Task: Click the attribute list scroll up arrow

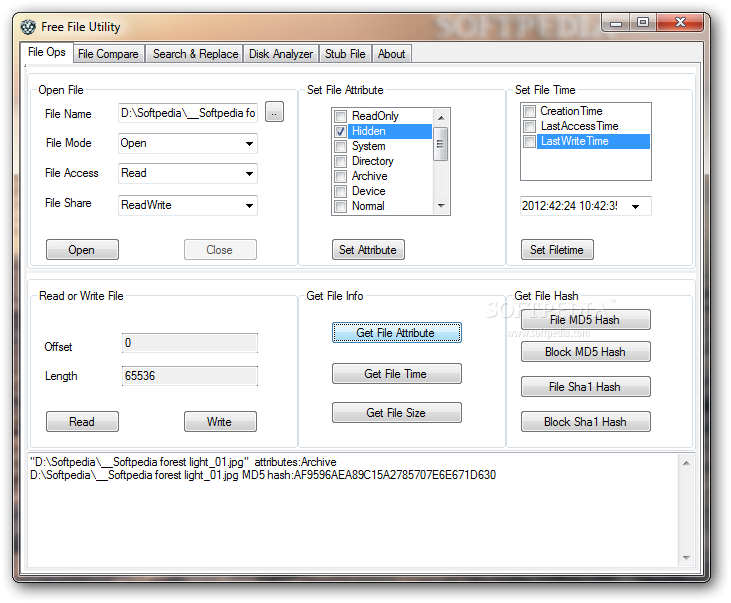Action: pyautogui.click(x=441, y=118)
